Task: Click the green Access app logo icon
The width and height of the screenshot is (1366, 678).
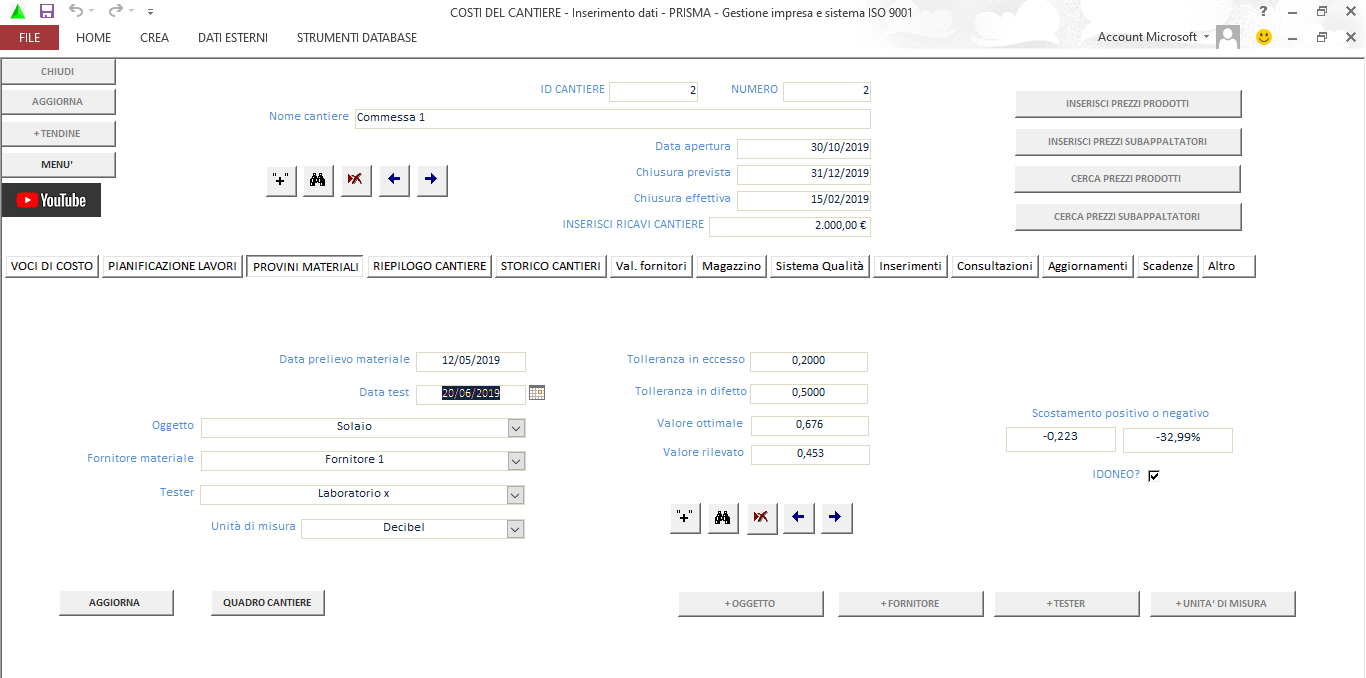Action: tap(17, 11)
